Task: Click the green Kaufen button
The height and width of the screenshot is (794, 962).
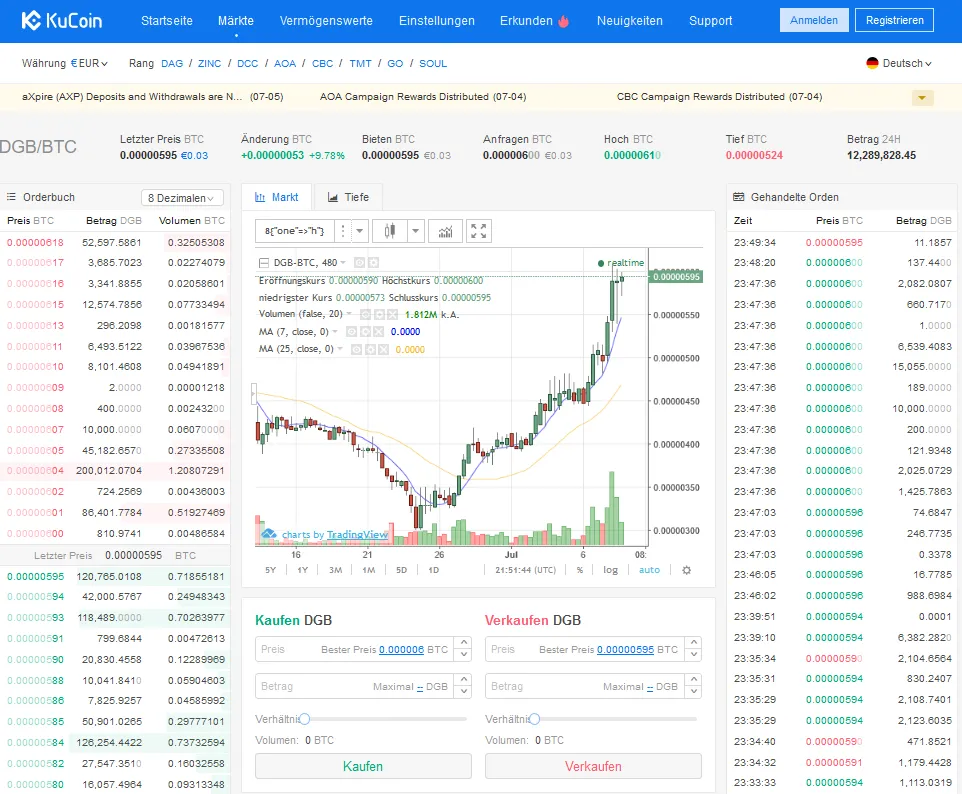Action: pyautogui.click(x=363, y=766)
